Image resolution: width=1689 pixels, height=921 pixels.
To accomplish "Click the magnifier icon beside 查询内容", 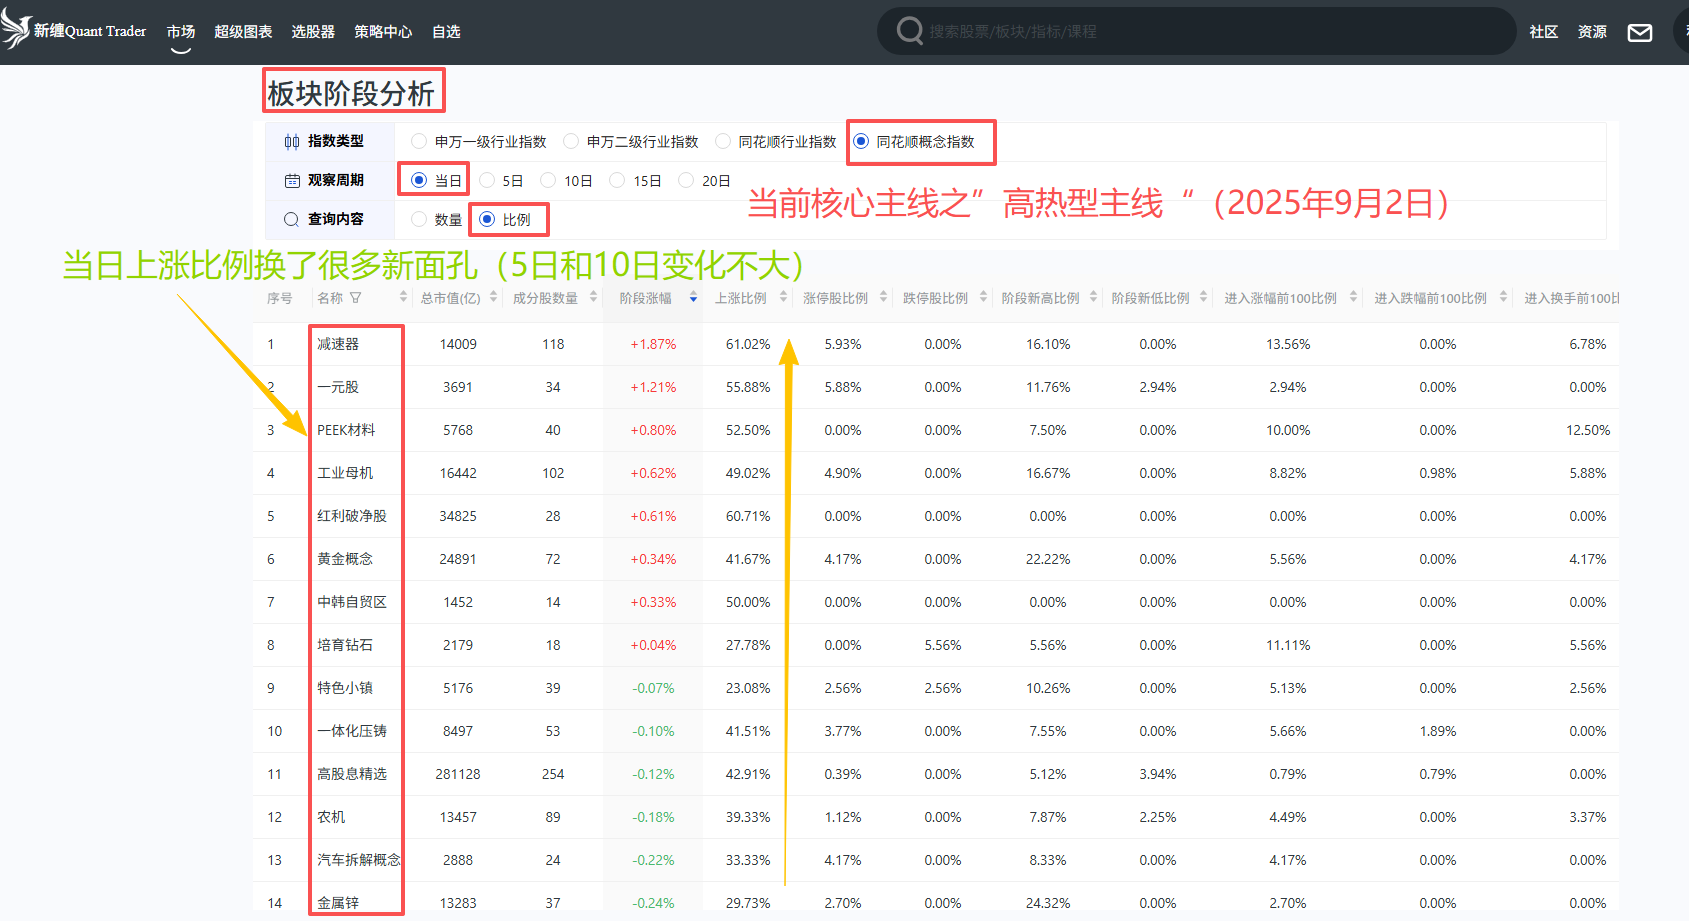I will (x=291, y=219).
